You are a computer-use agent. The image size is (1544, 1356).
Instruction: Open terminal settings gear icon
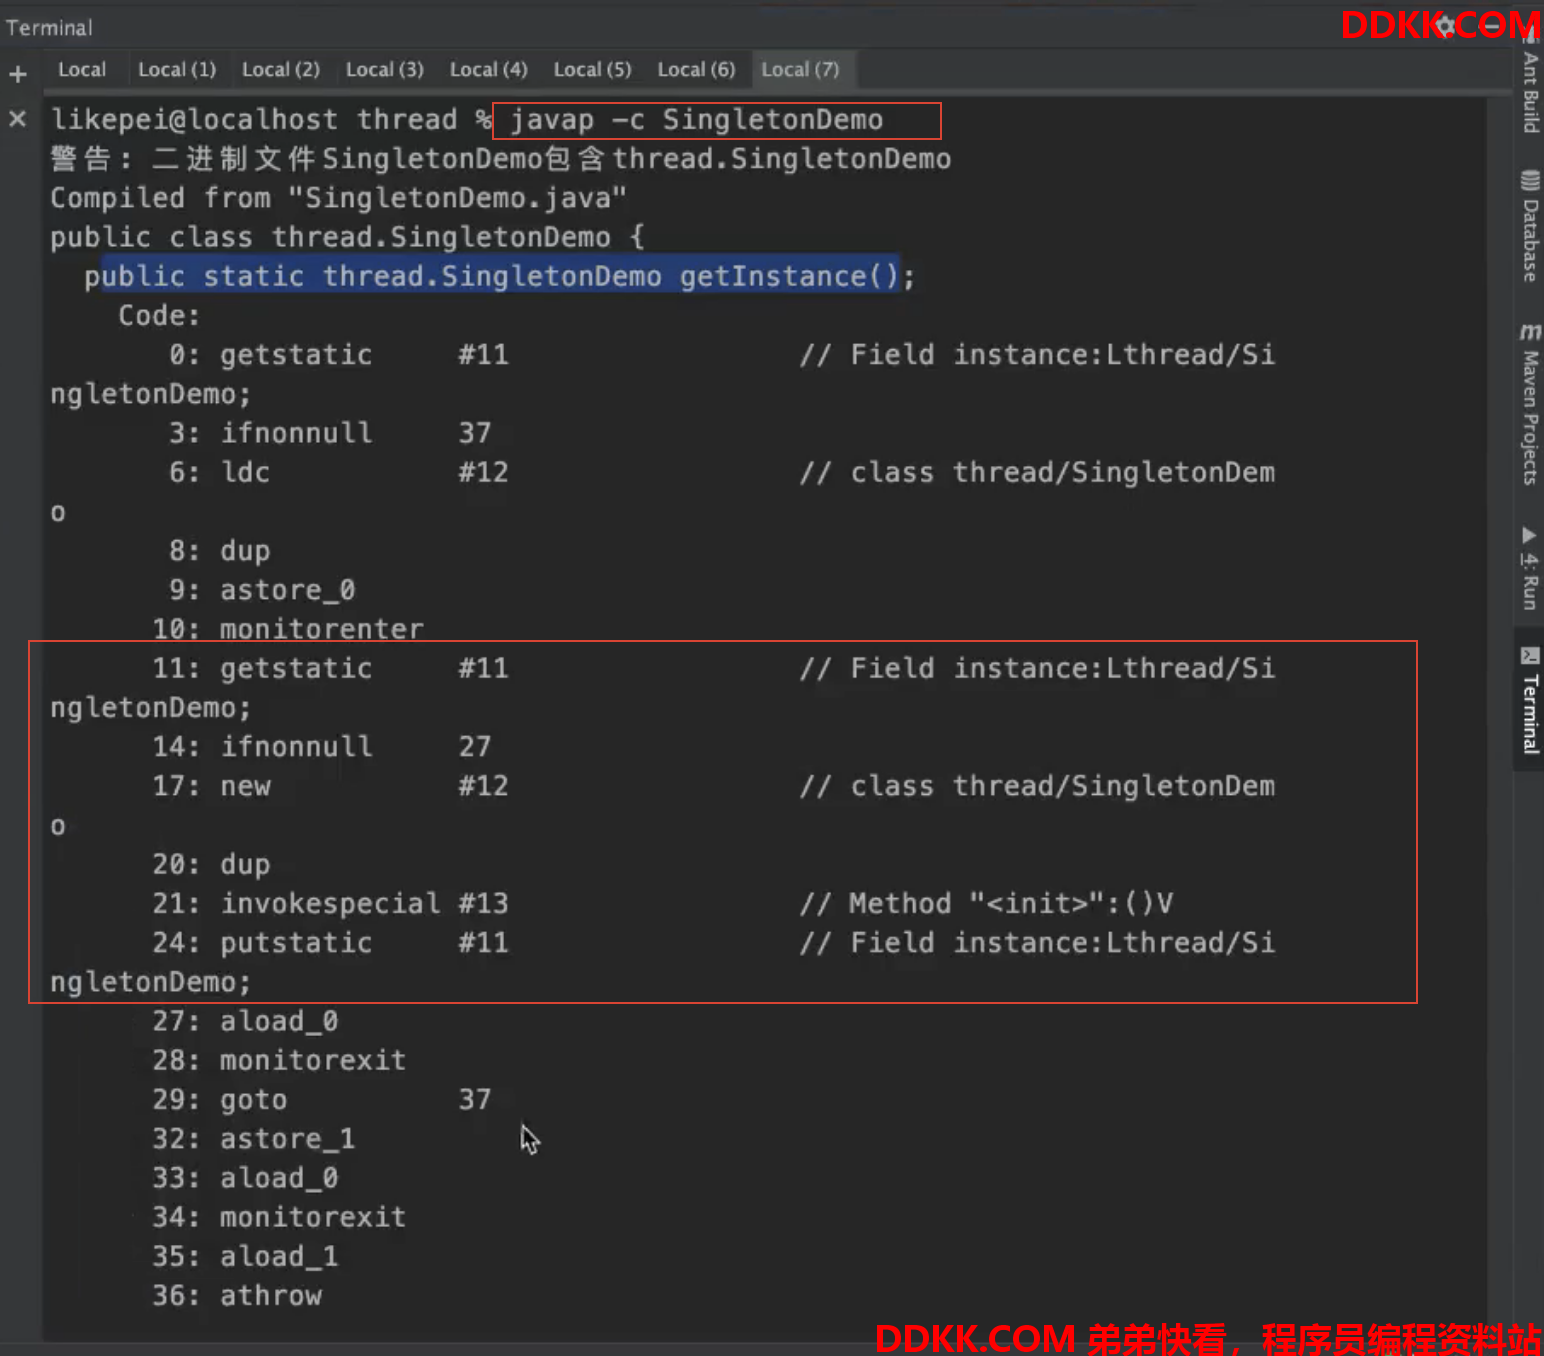(1445, 26)
